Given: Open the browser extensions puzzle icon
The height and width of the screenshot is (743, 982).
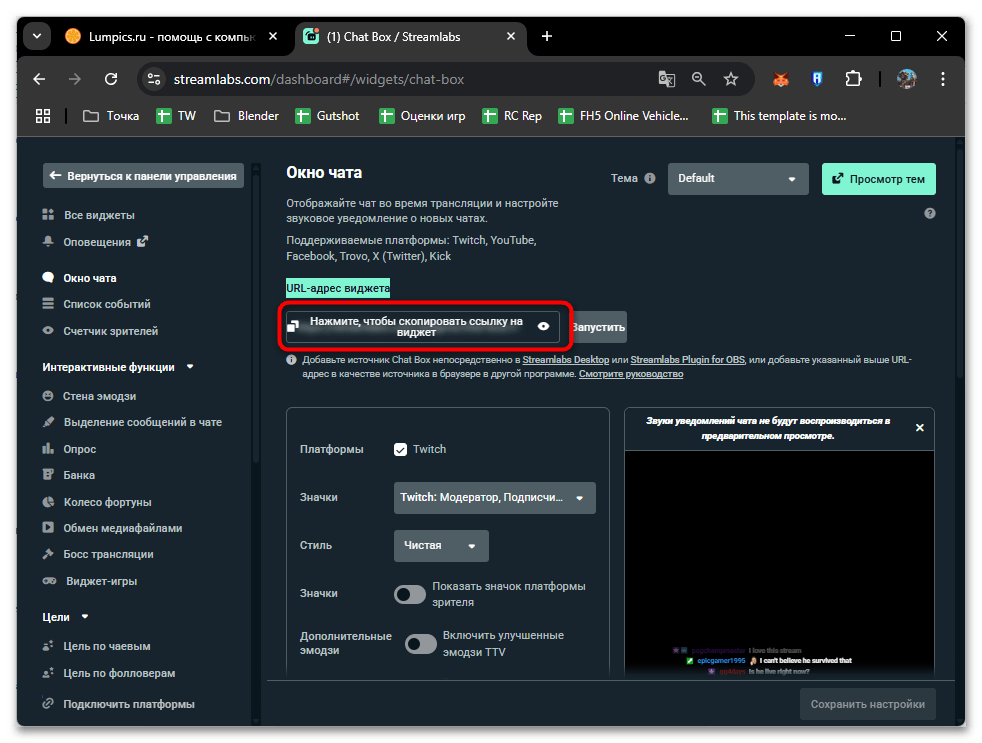Looking at the screenshot, I should [853, 79].
